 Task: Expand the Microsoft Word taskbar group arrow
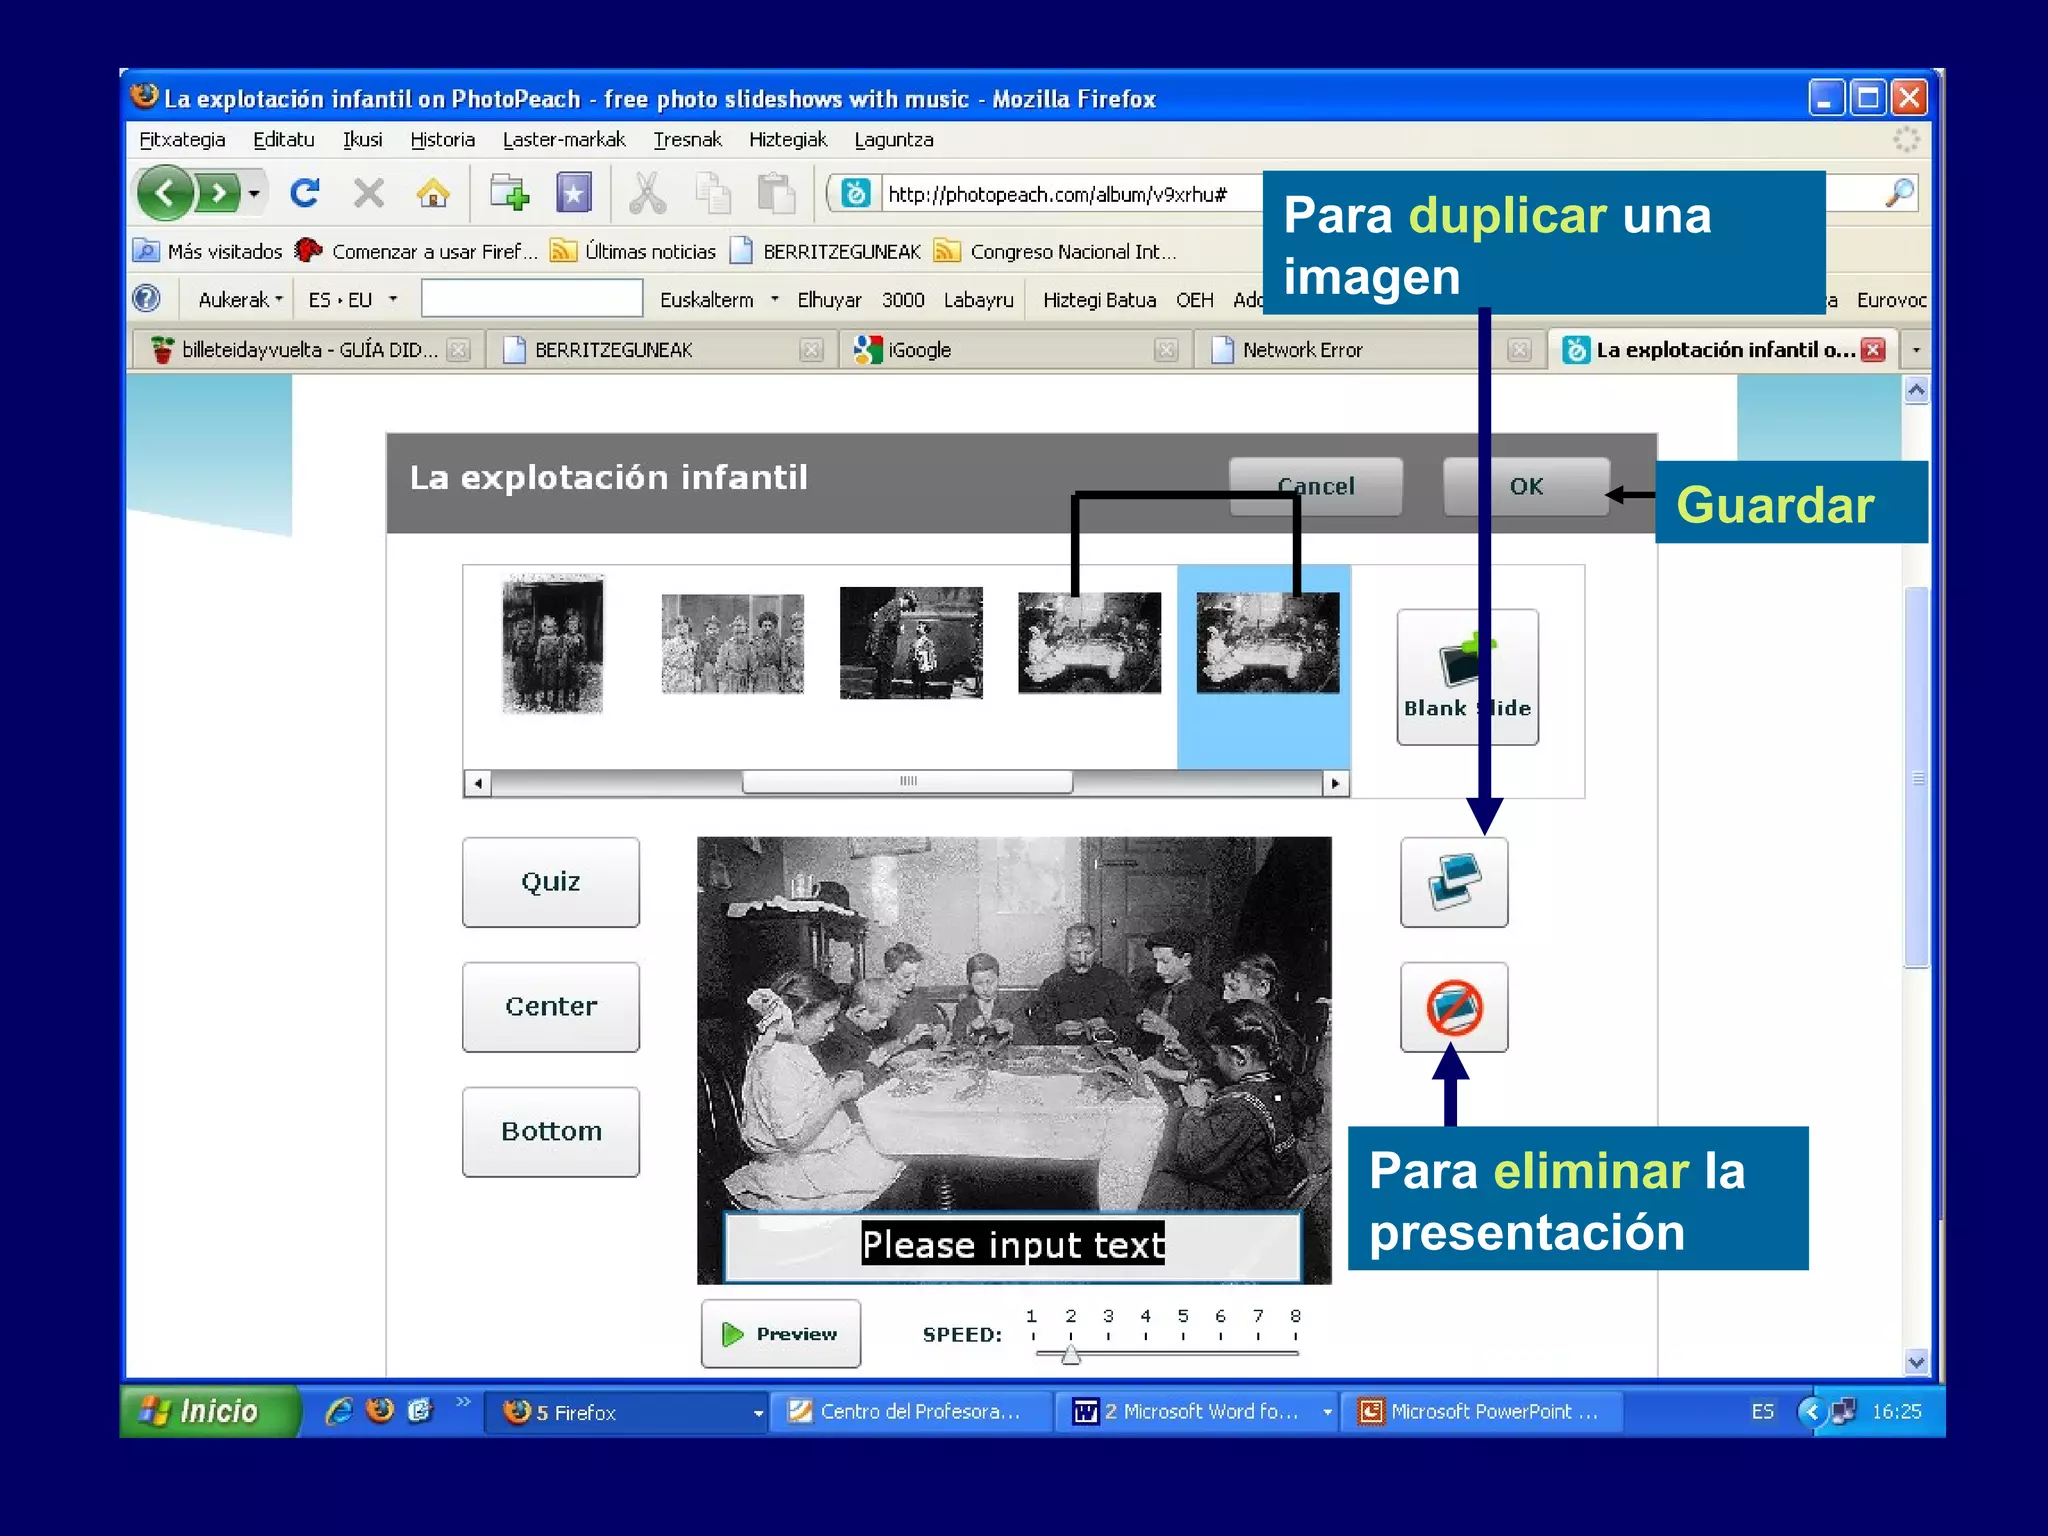tap(1327, 1413)
